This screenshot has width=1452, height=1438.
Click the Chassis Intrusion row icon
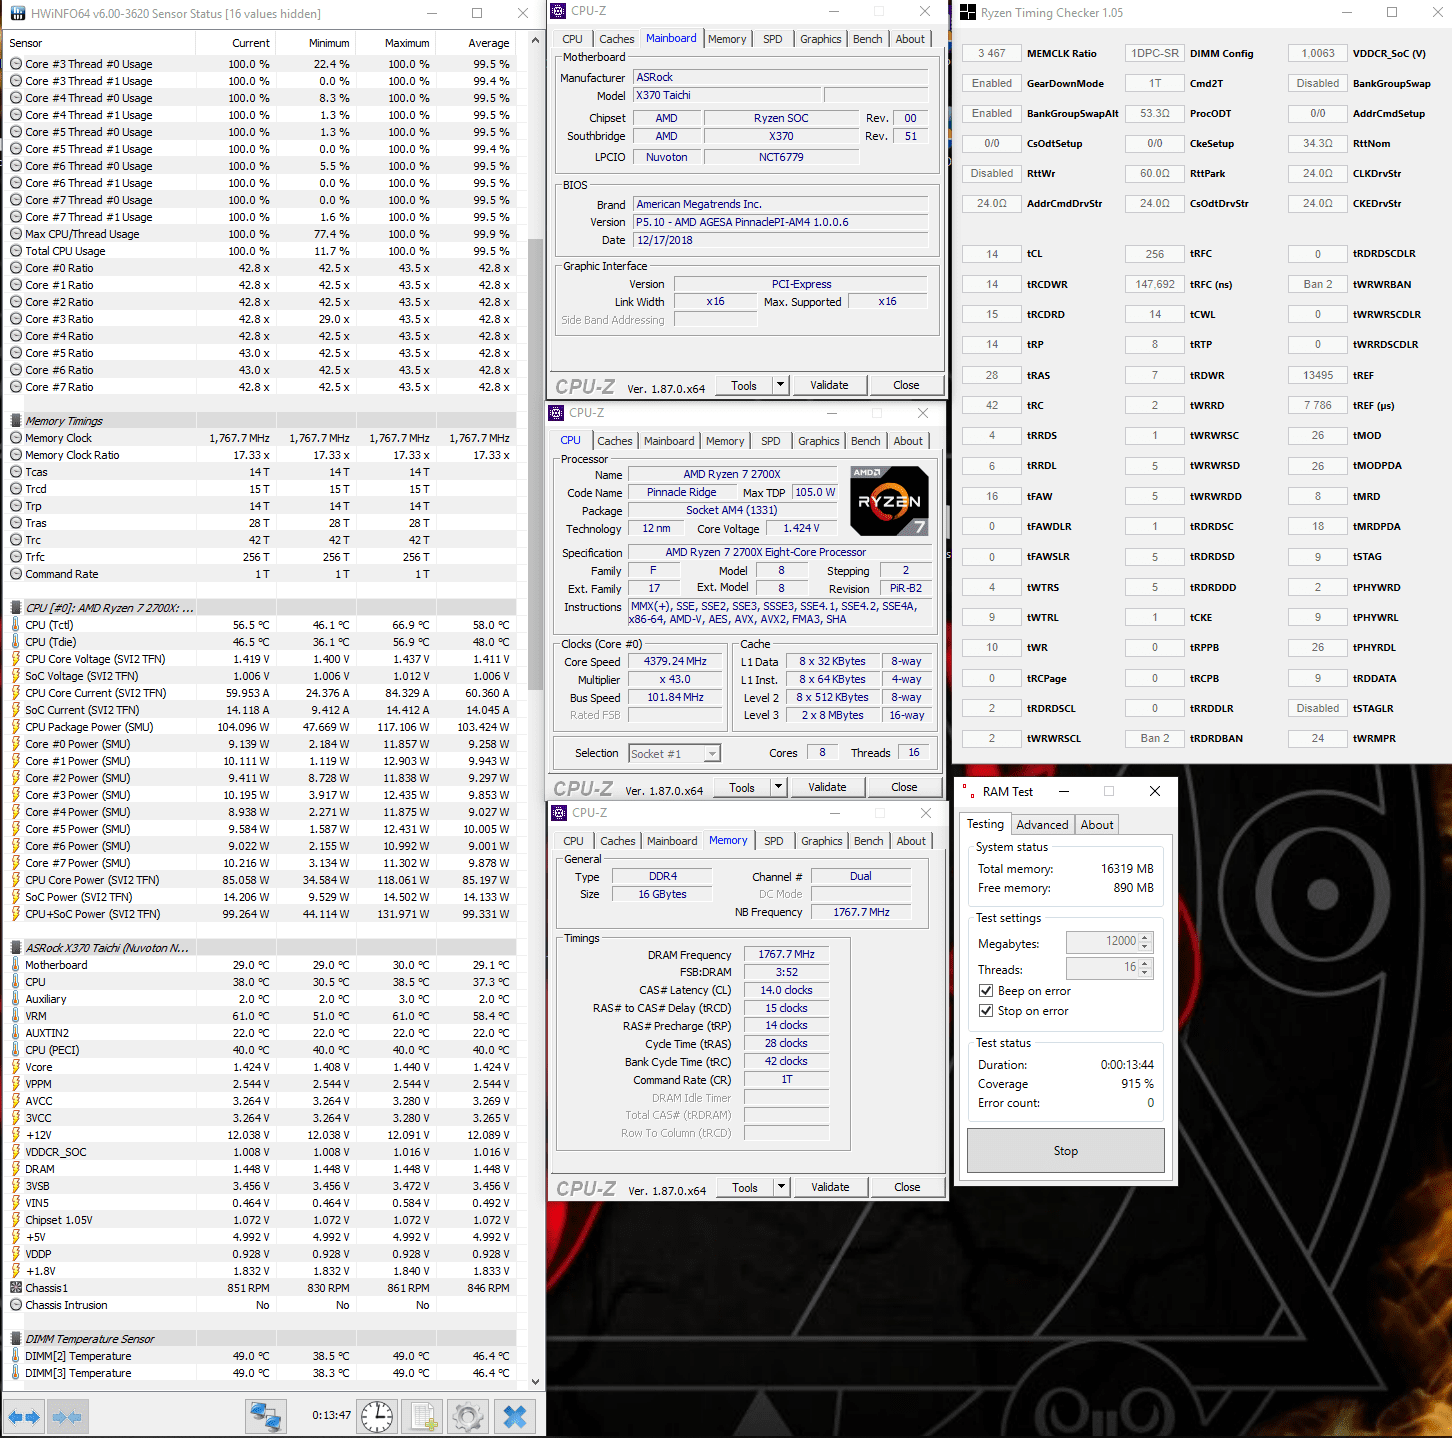(16, 1305)
